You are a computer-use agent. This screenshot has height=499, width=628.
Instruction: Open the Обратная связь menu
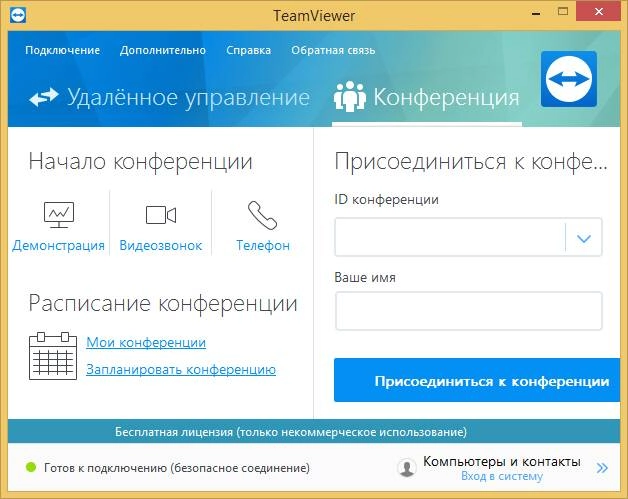coord(333,50)
